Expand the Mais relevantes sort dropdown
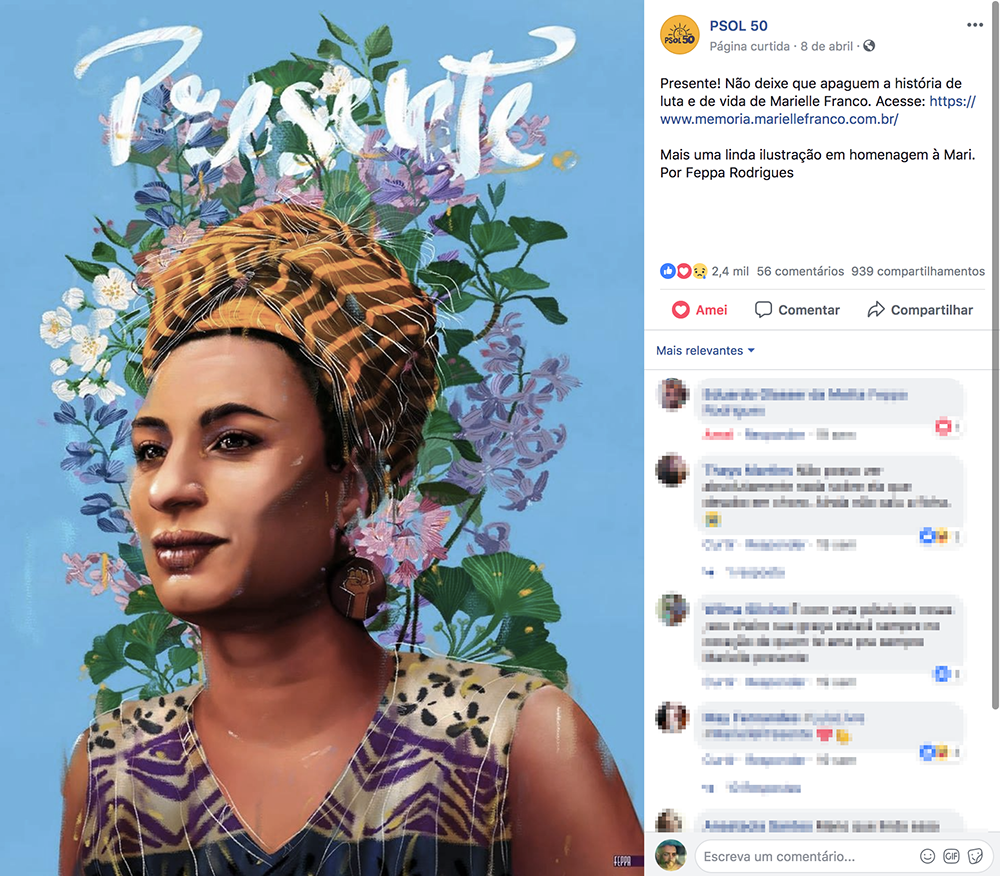Image resolution: width=1000 pixels, height=876 pixels. click(x=705, y=351)
